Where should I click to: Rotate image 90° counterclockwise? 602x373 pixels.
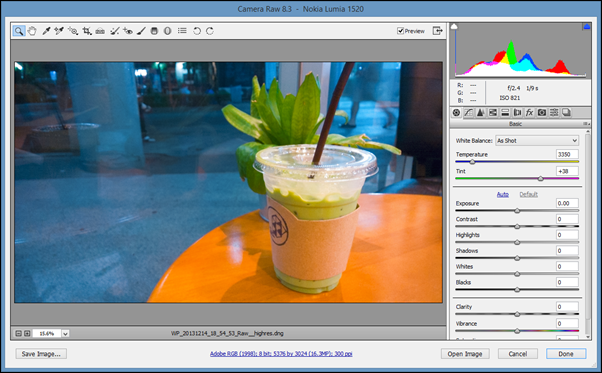pos(197,31)
